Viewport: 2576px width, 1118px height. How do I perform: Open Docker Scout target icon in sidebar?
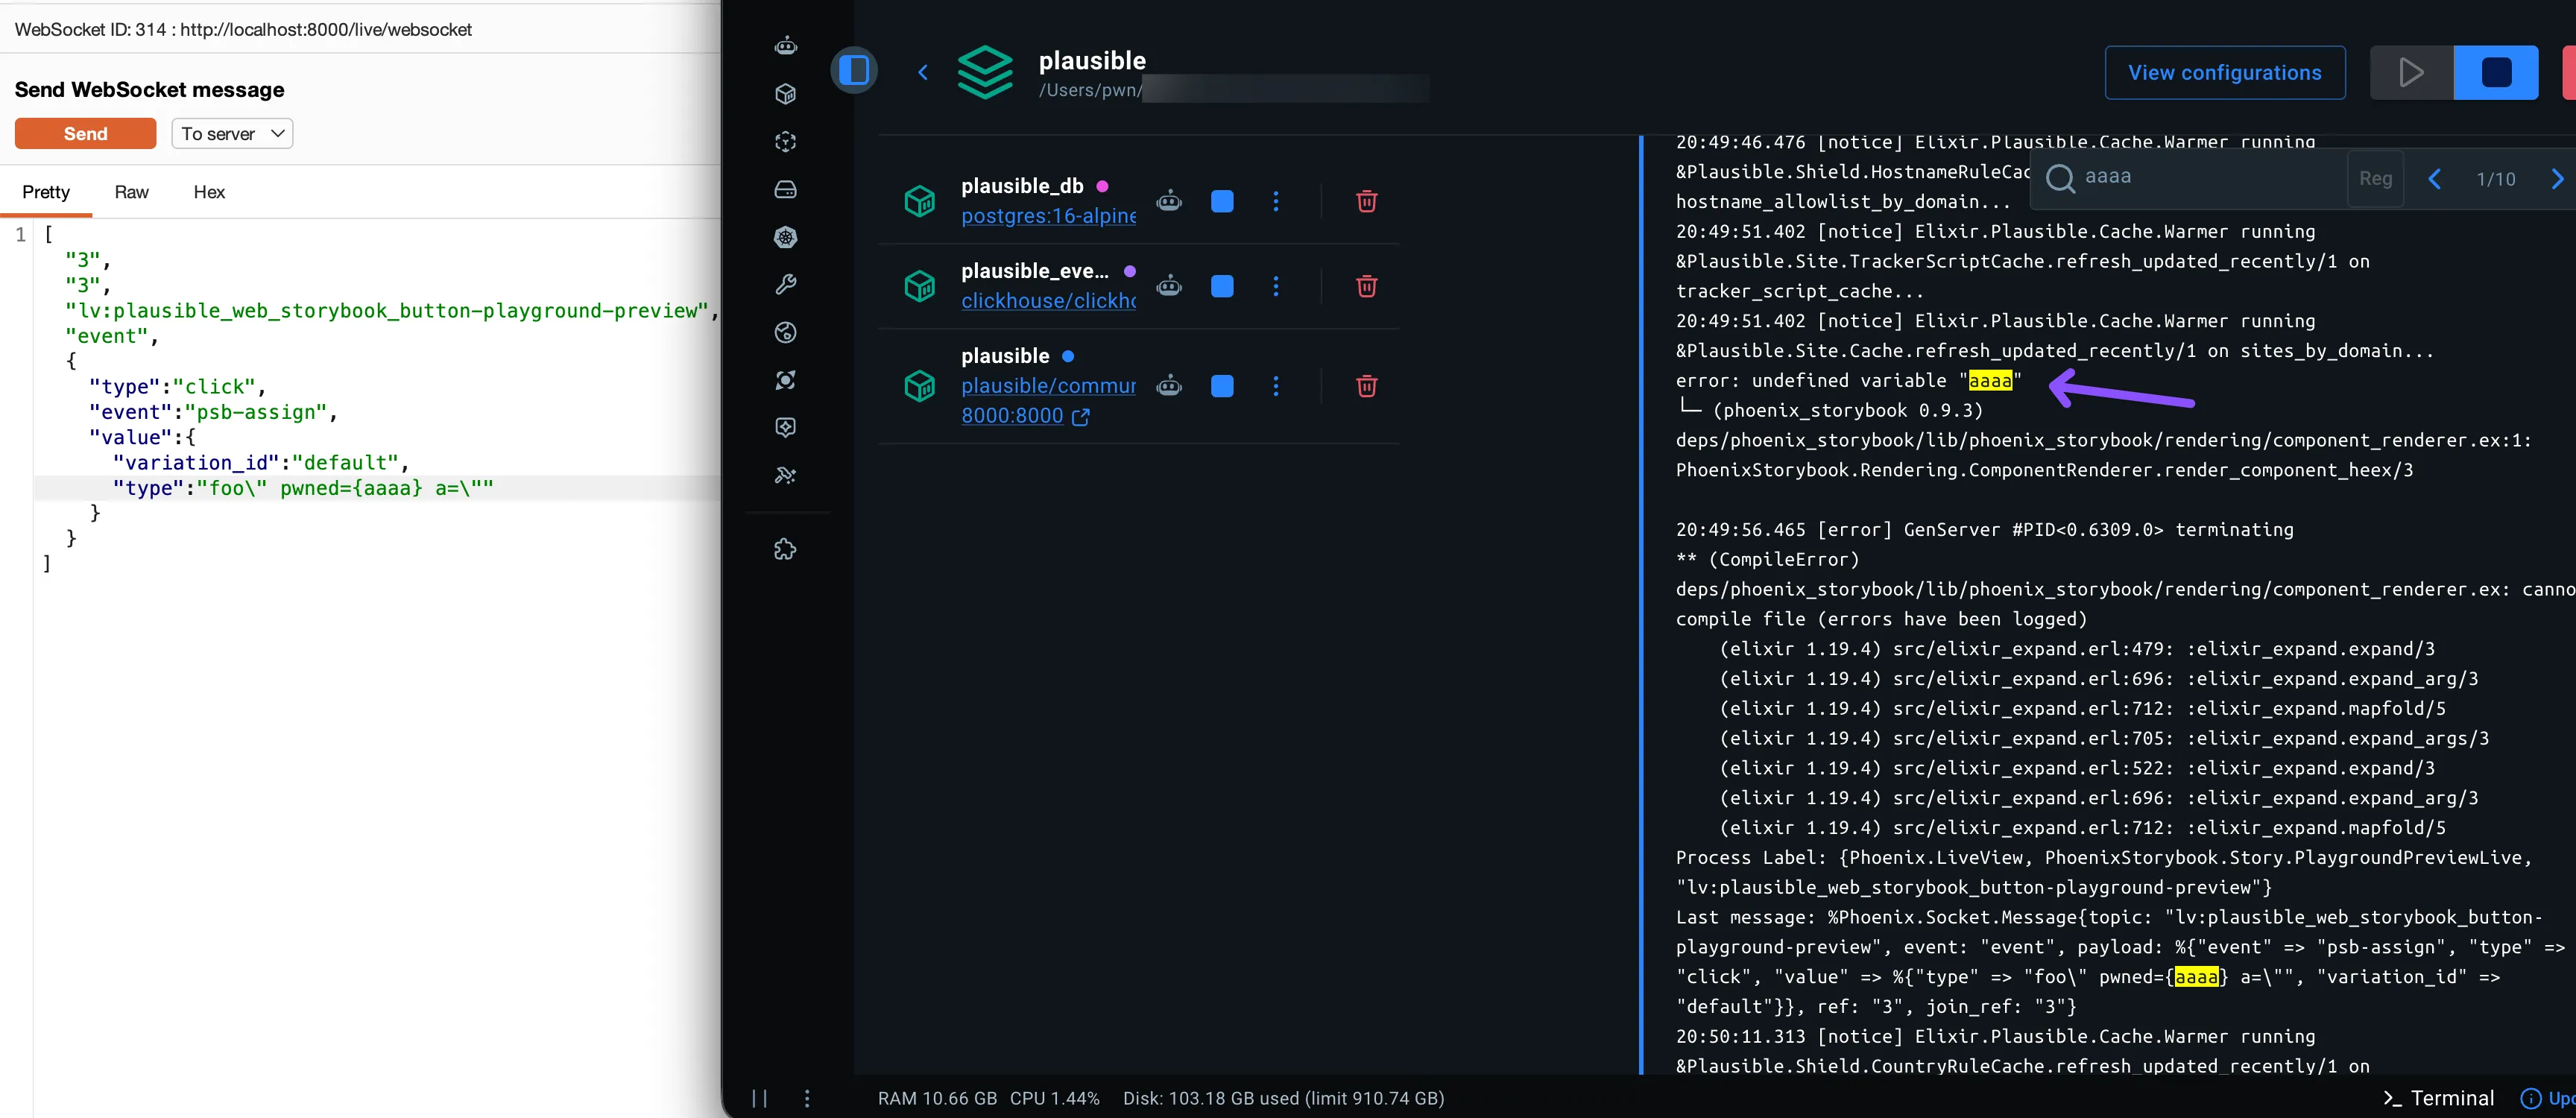click(x=786, y=380)
